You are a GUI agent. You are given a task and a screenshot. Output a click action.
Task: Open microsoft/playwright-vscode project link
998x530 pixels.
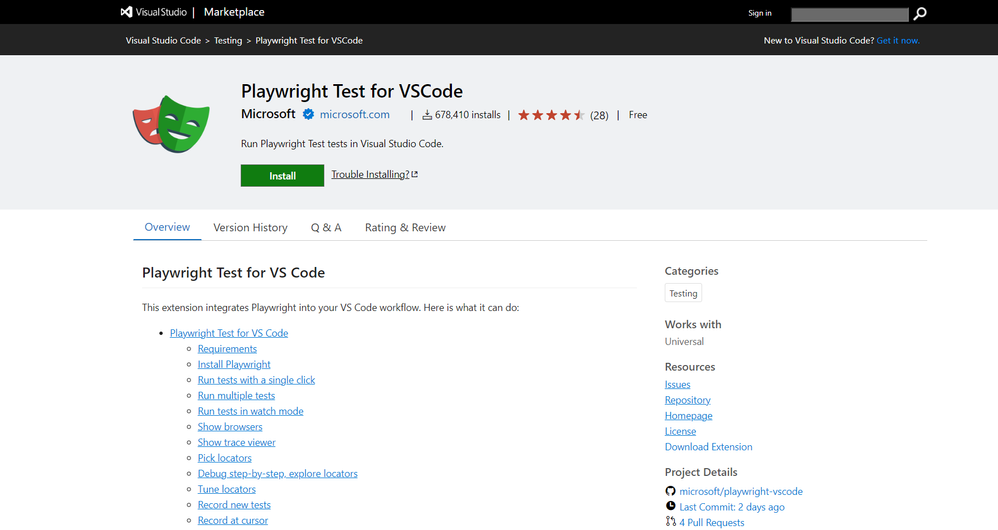pyautogui.click(x=741, y=491)
